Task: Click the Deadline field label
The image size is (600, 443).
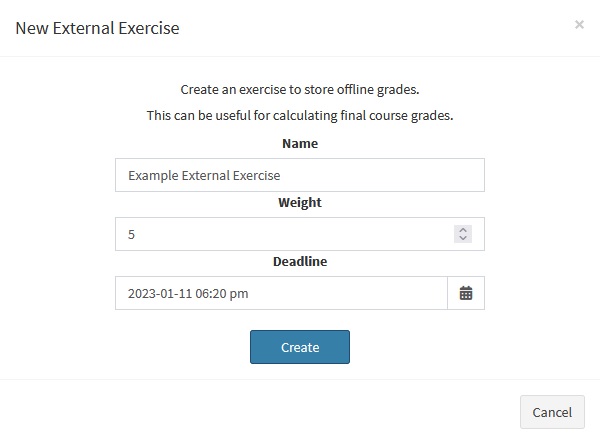Action: pos(300,261)
